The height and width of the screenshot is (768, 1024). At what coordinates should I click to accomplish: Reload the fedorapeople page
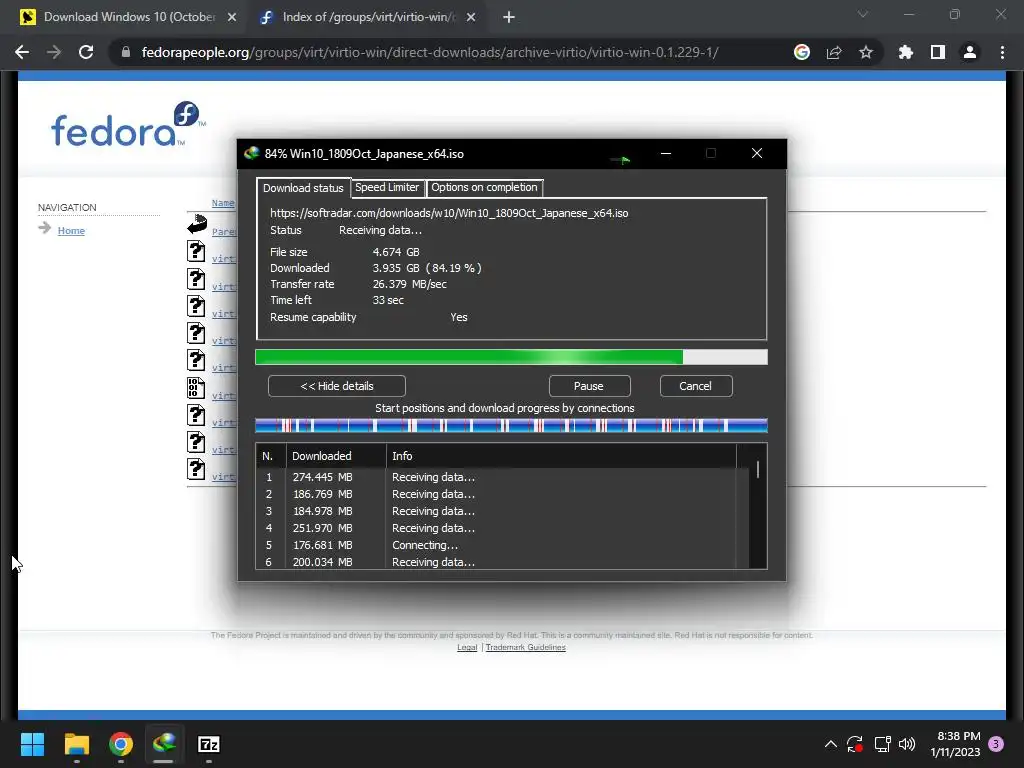86,52
